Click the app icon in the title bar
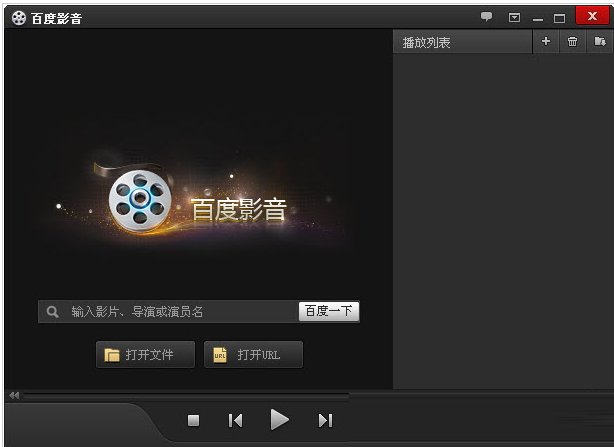Viewport: 614px width, 447px height. click(18, 17)
